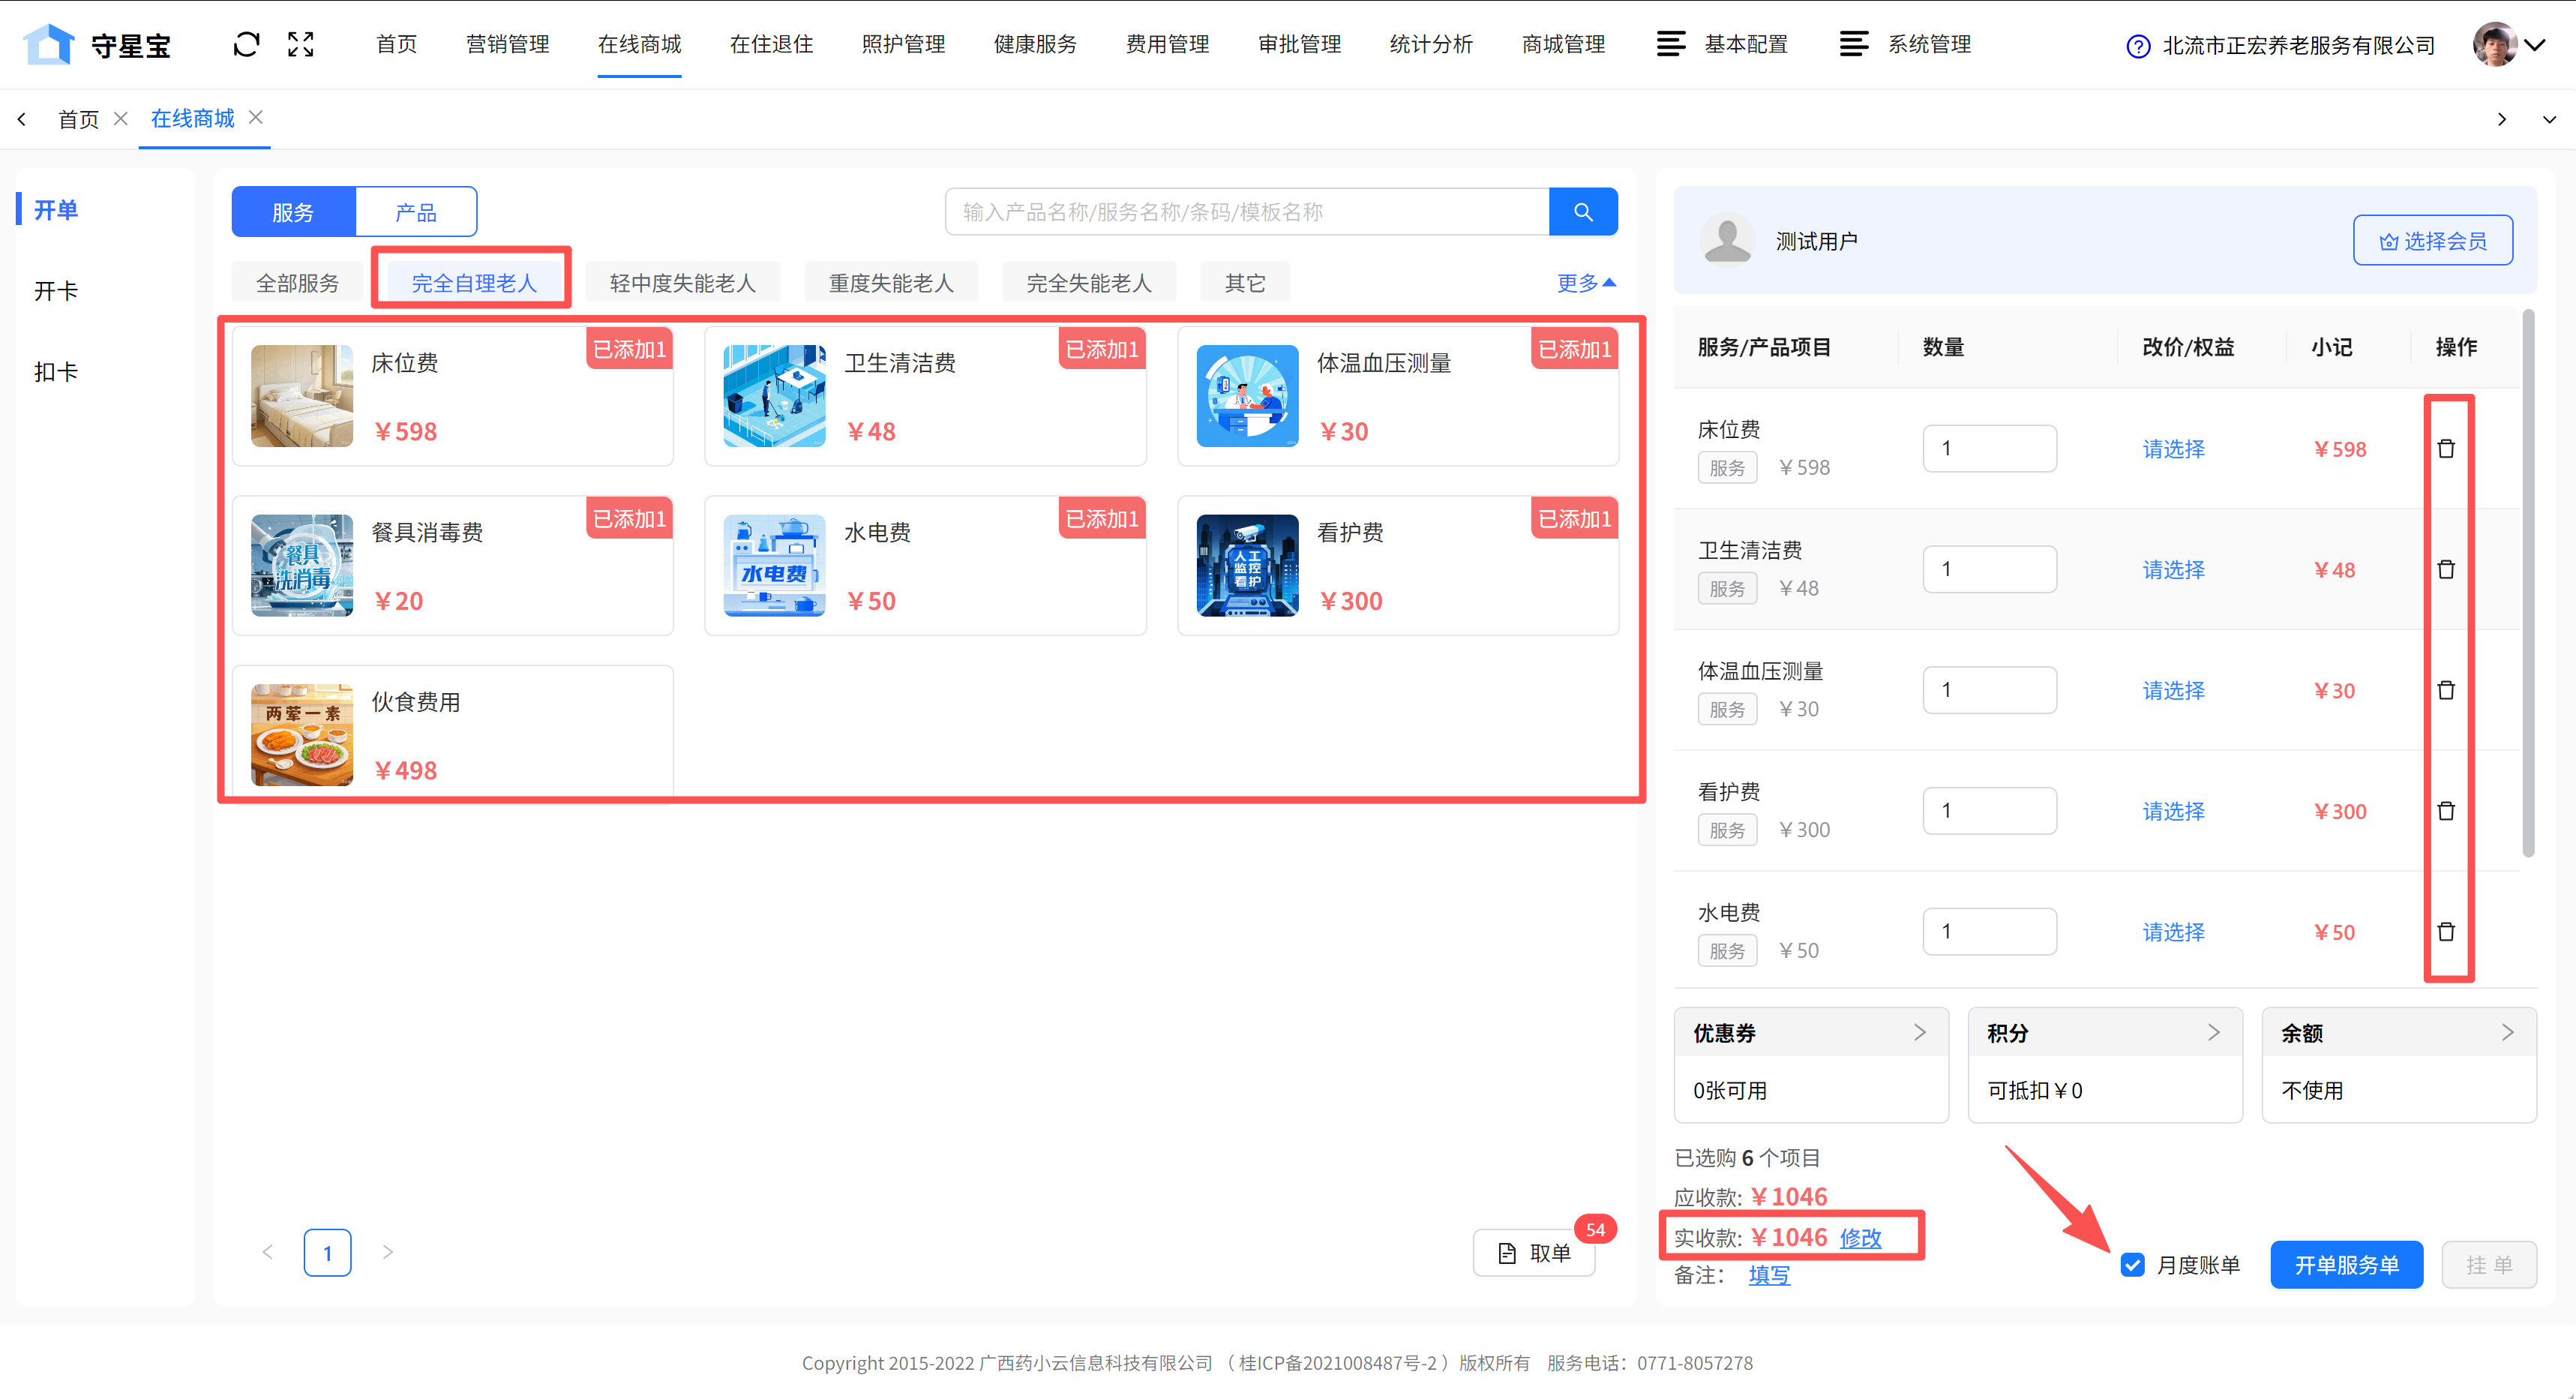Image resolution: width=2576 pixels, height=1399 pixels.
Task: Expand the 优惠券 panel chevron
Action: [1919, 1033]
